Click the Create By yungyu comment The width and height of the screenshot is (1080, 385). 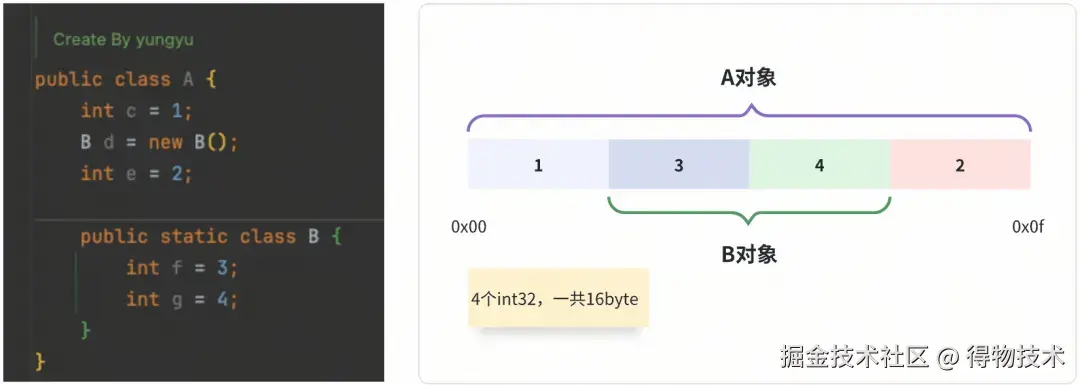[x=123, y=40]
